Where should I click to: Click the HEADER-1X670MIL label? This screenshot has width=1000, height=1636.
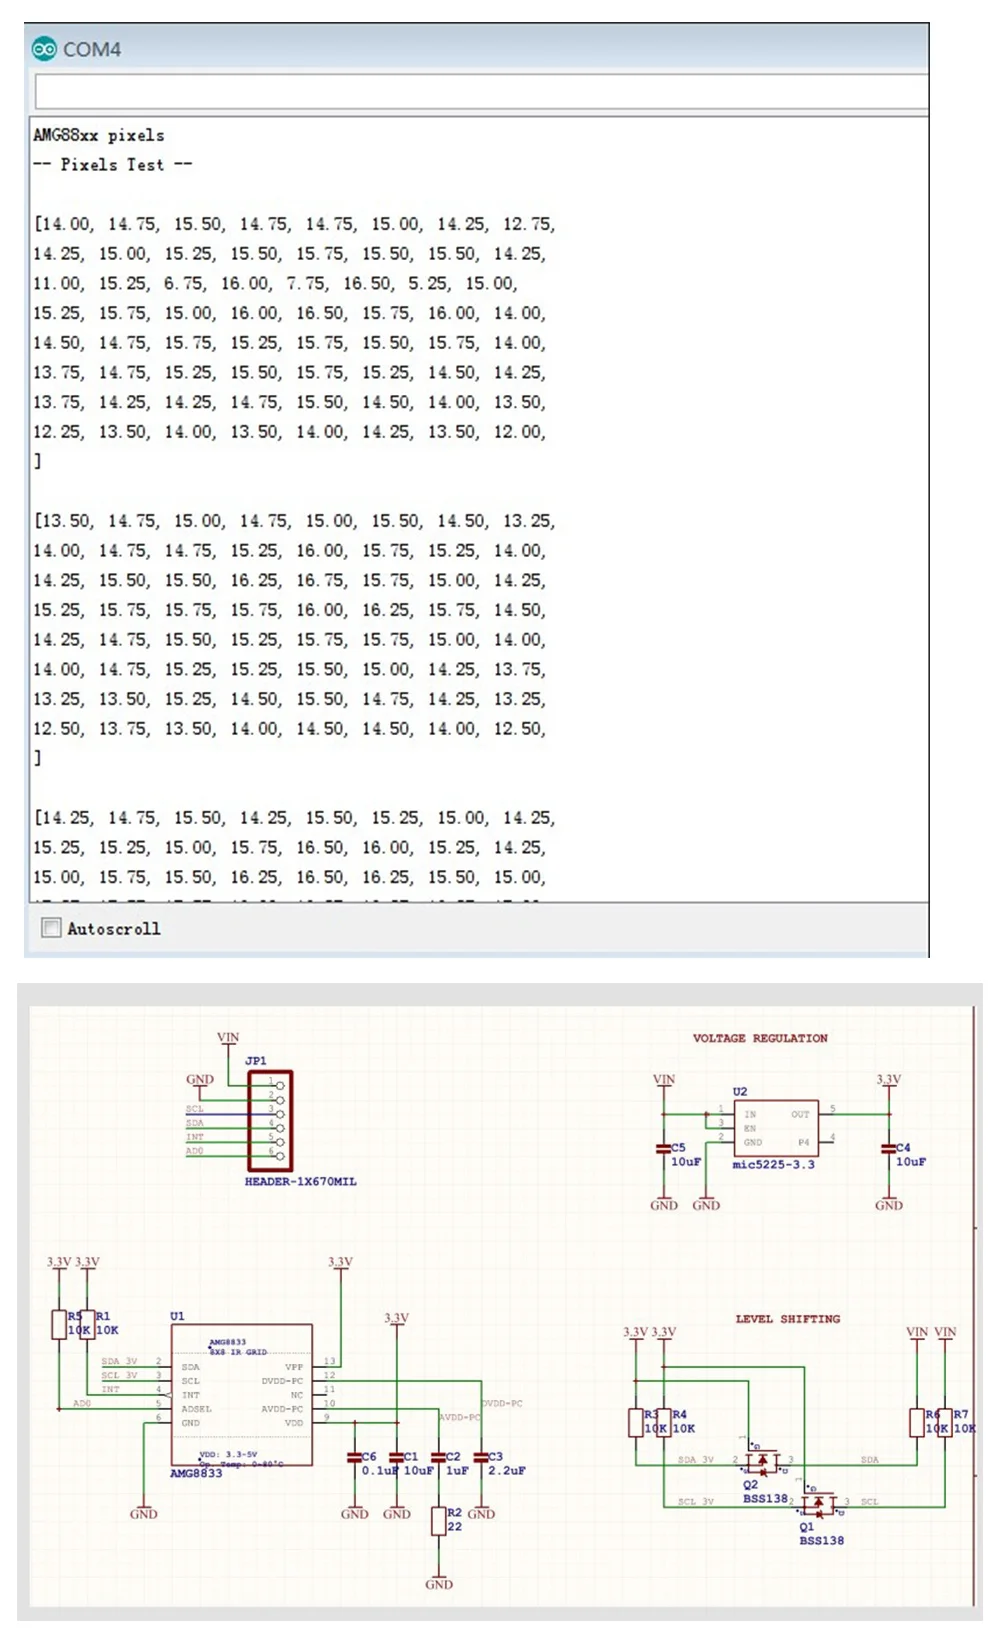300,1181
